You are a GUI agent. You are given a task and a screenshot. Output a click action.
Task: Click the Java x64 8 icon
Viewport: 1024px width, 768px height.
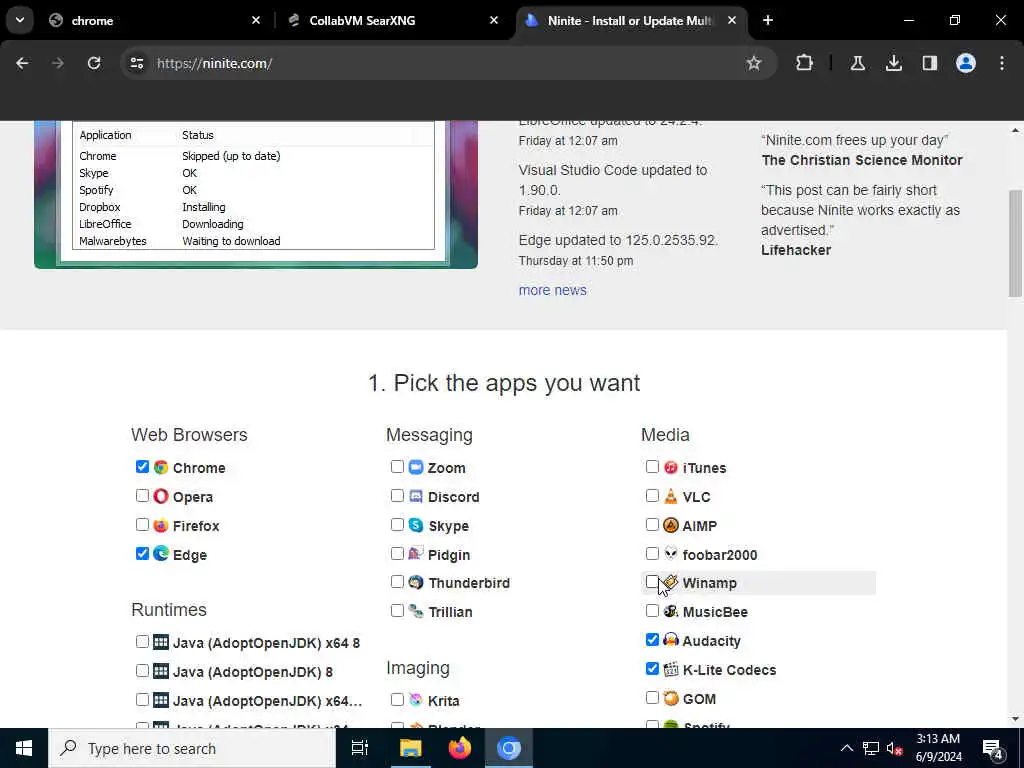coord(161,643)
